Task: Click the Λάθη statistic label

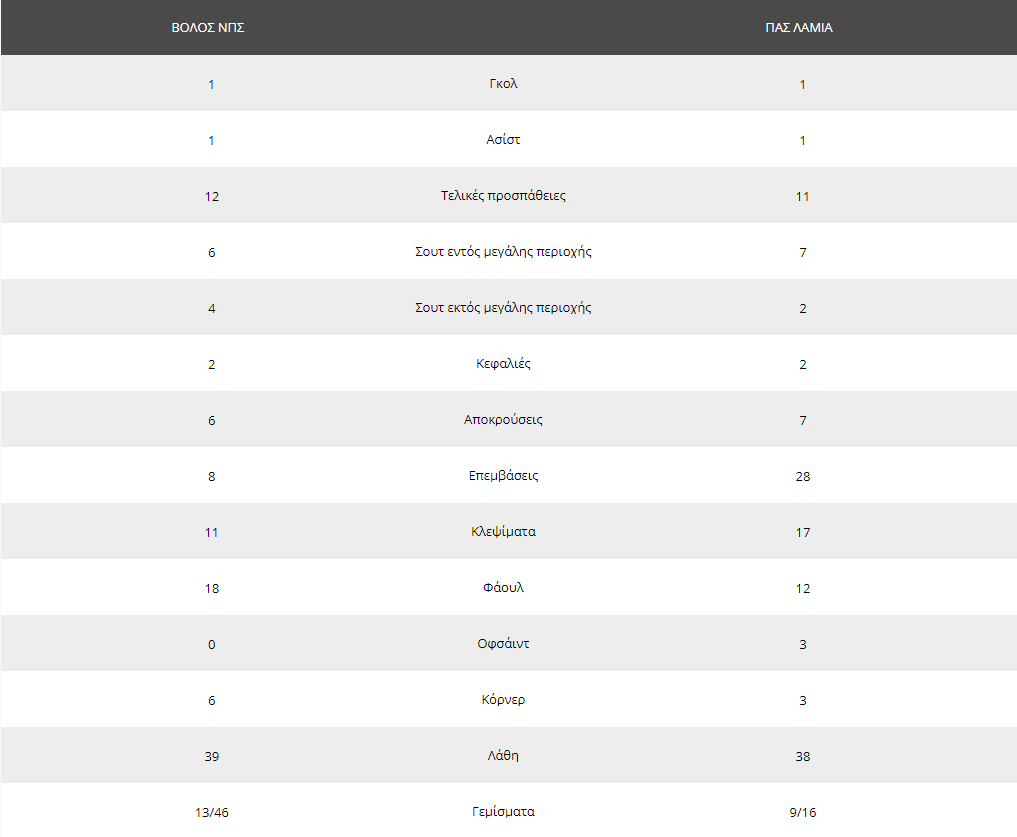Action: 503,756
